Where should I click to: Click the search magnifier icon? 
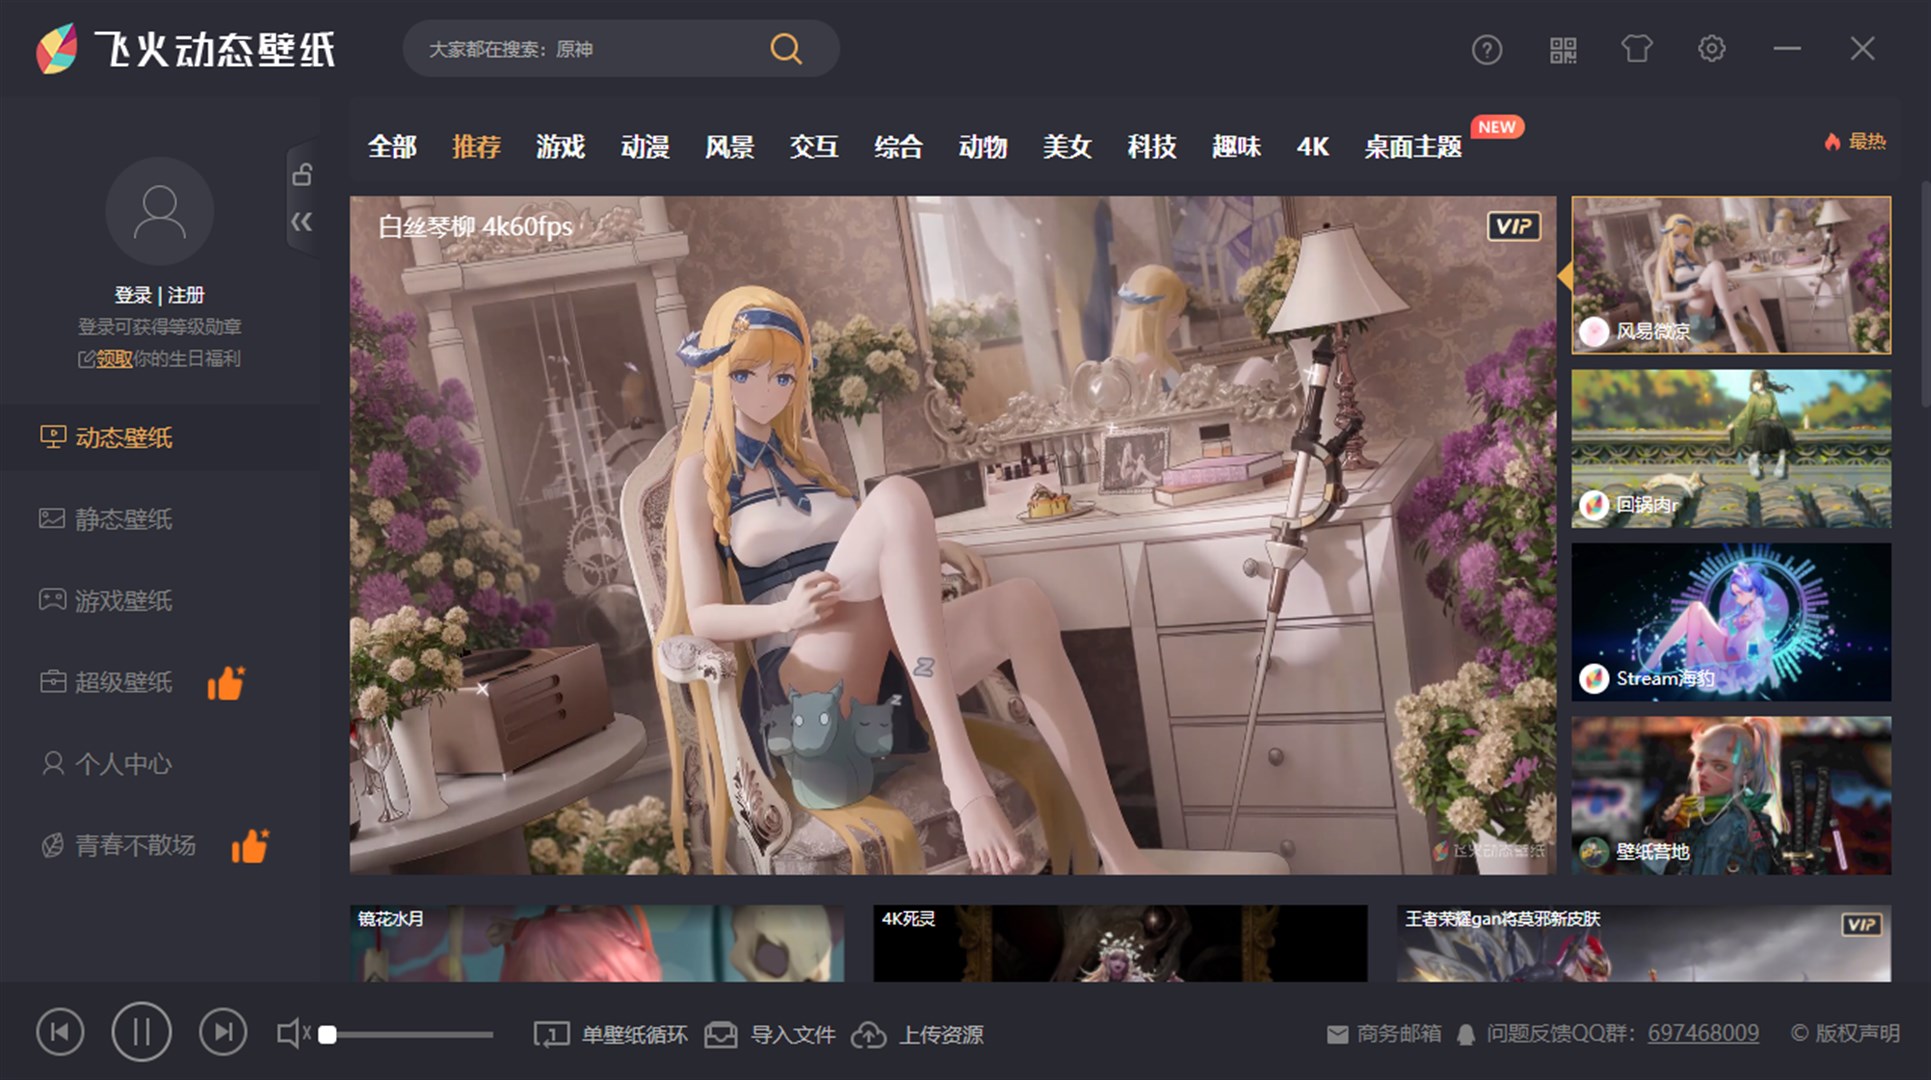786,48
